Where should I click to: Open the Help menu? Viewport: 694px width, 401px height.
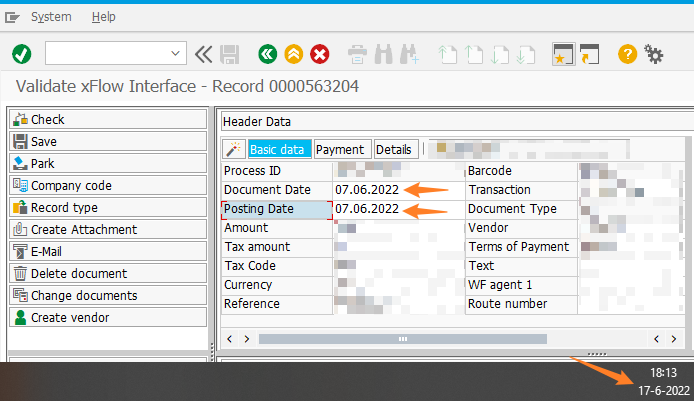coord(103,17)
